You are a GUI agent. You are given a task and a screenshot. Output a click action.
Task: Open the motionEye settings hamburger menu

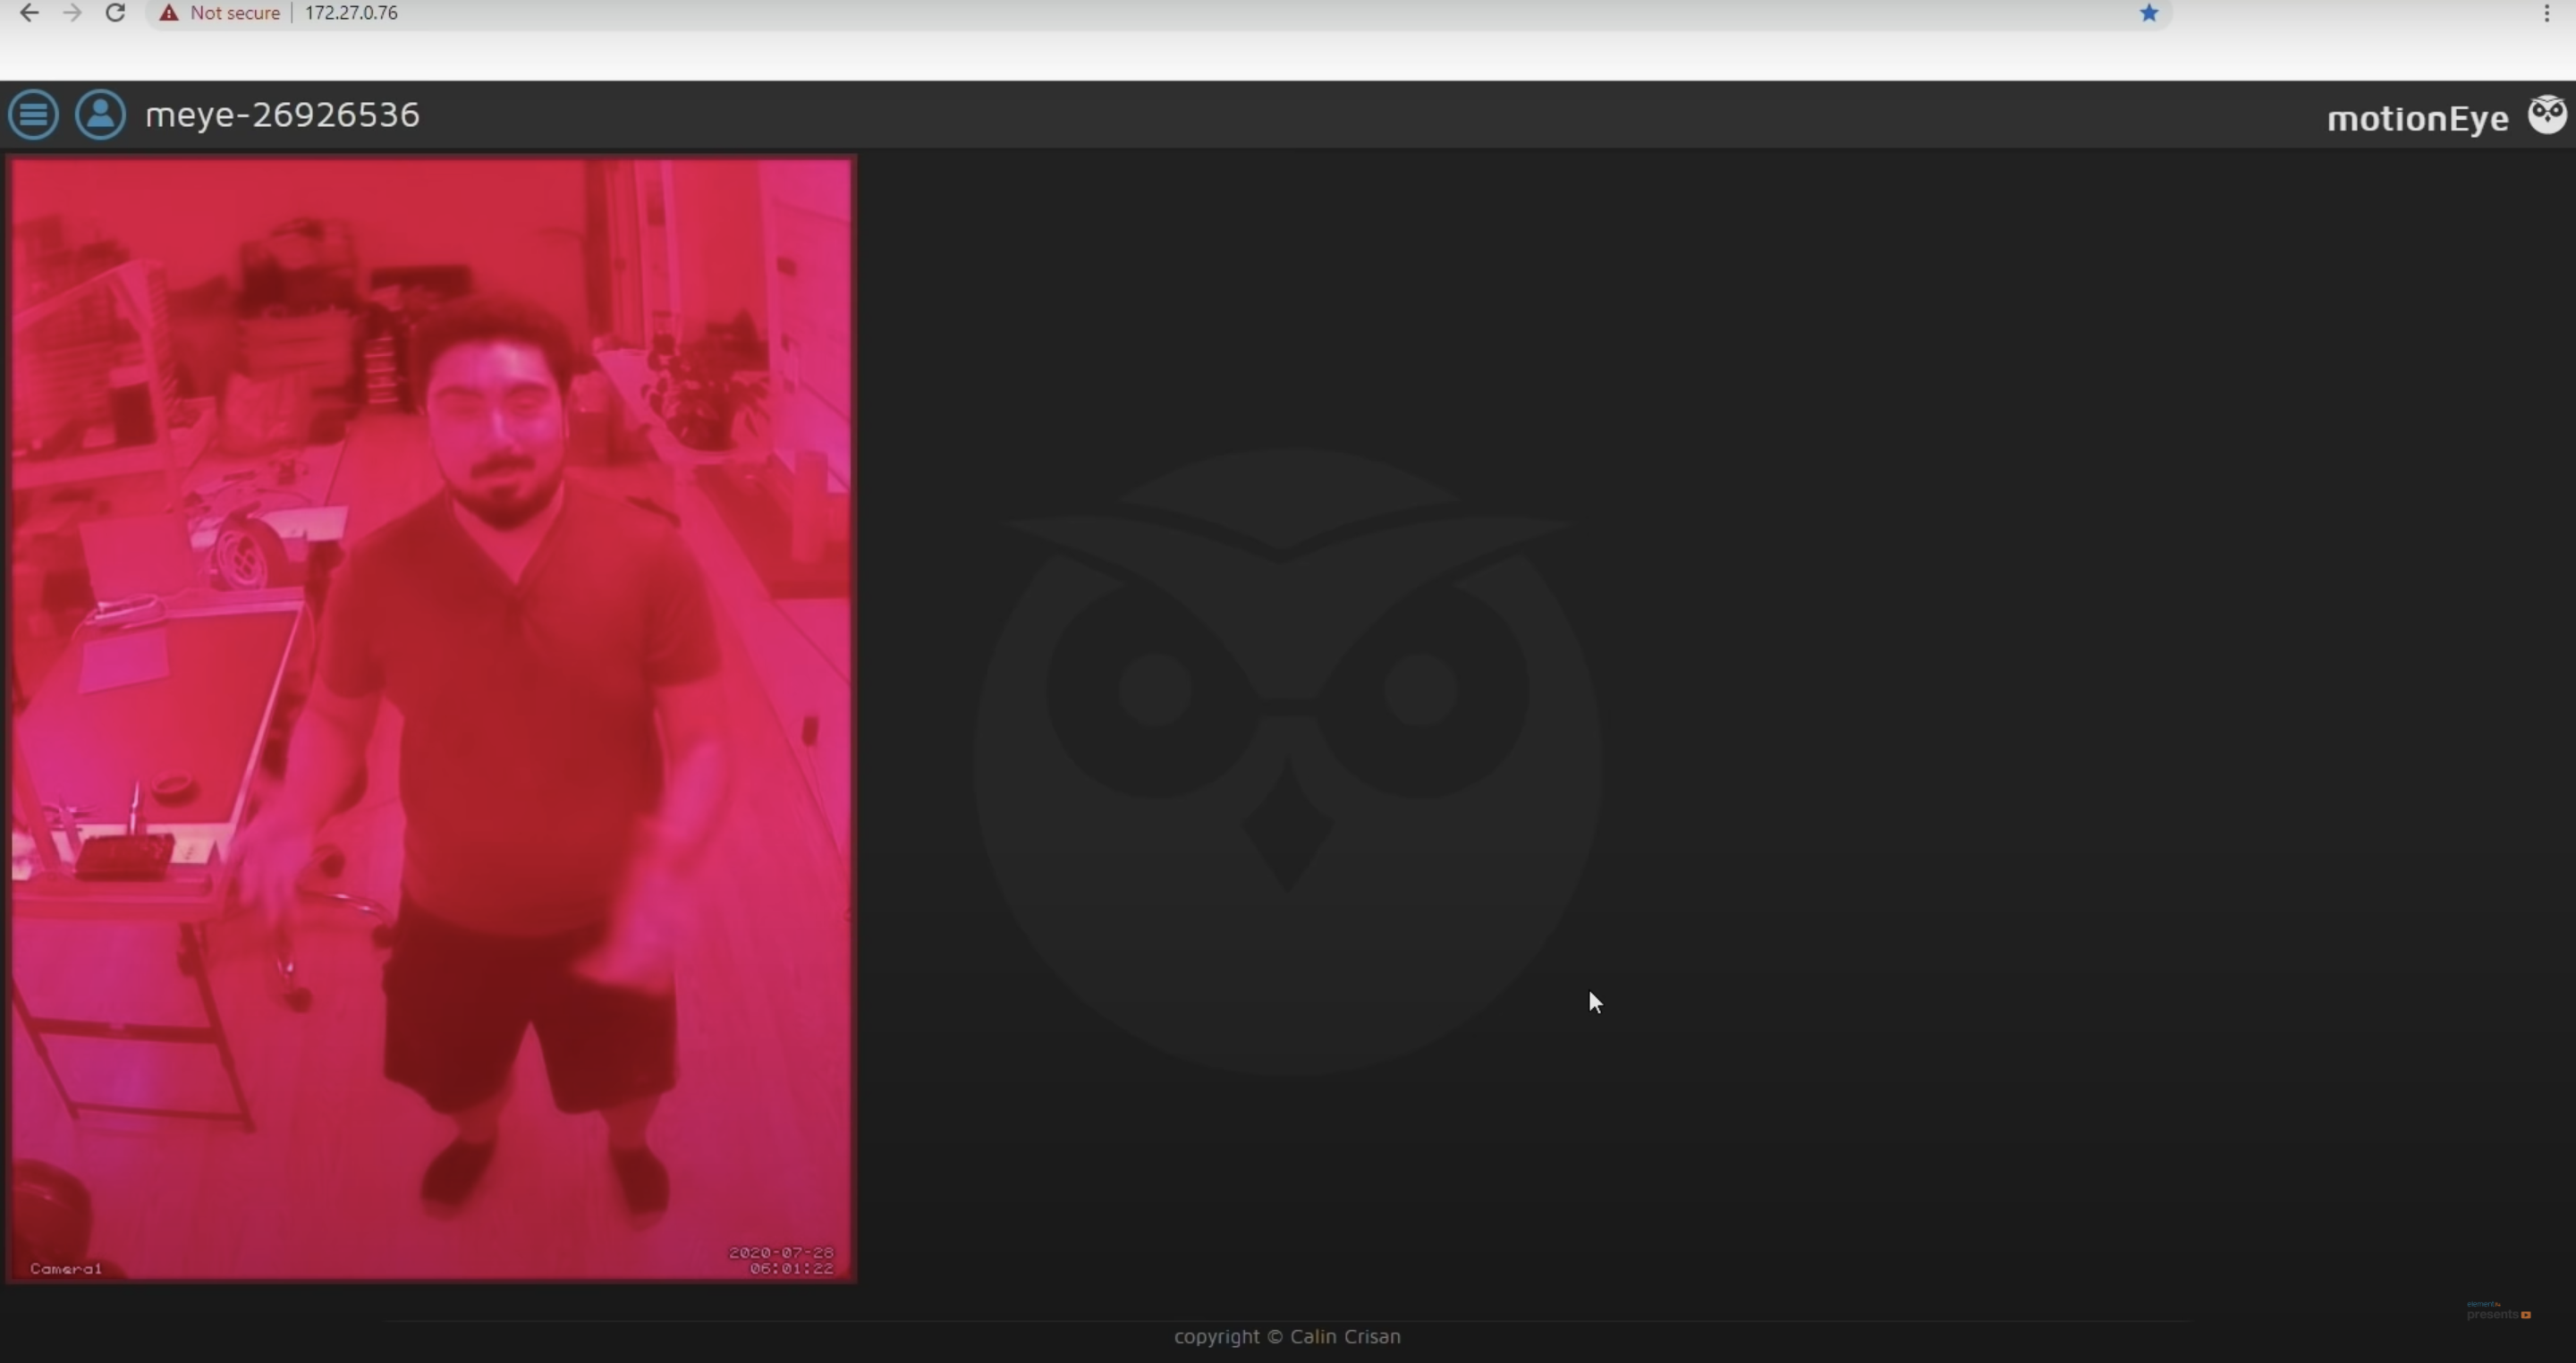coord(34,115)
